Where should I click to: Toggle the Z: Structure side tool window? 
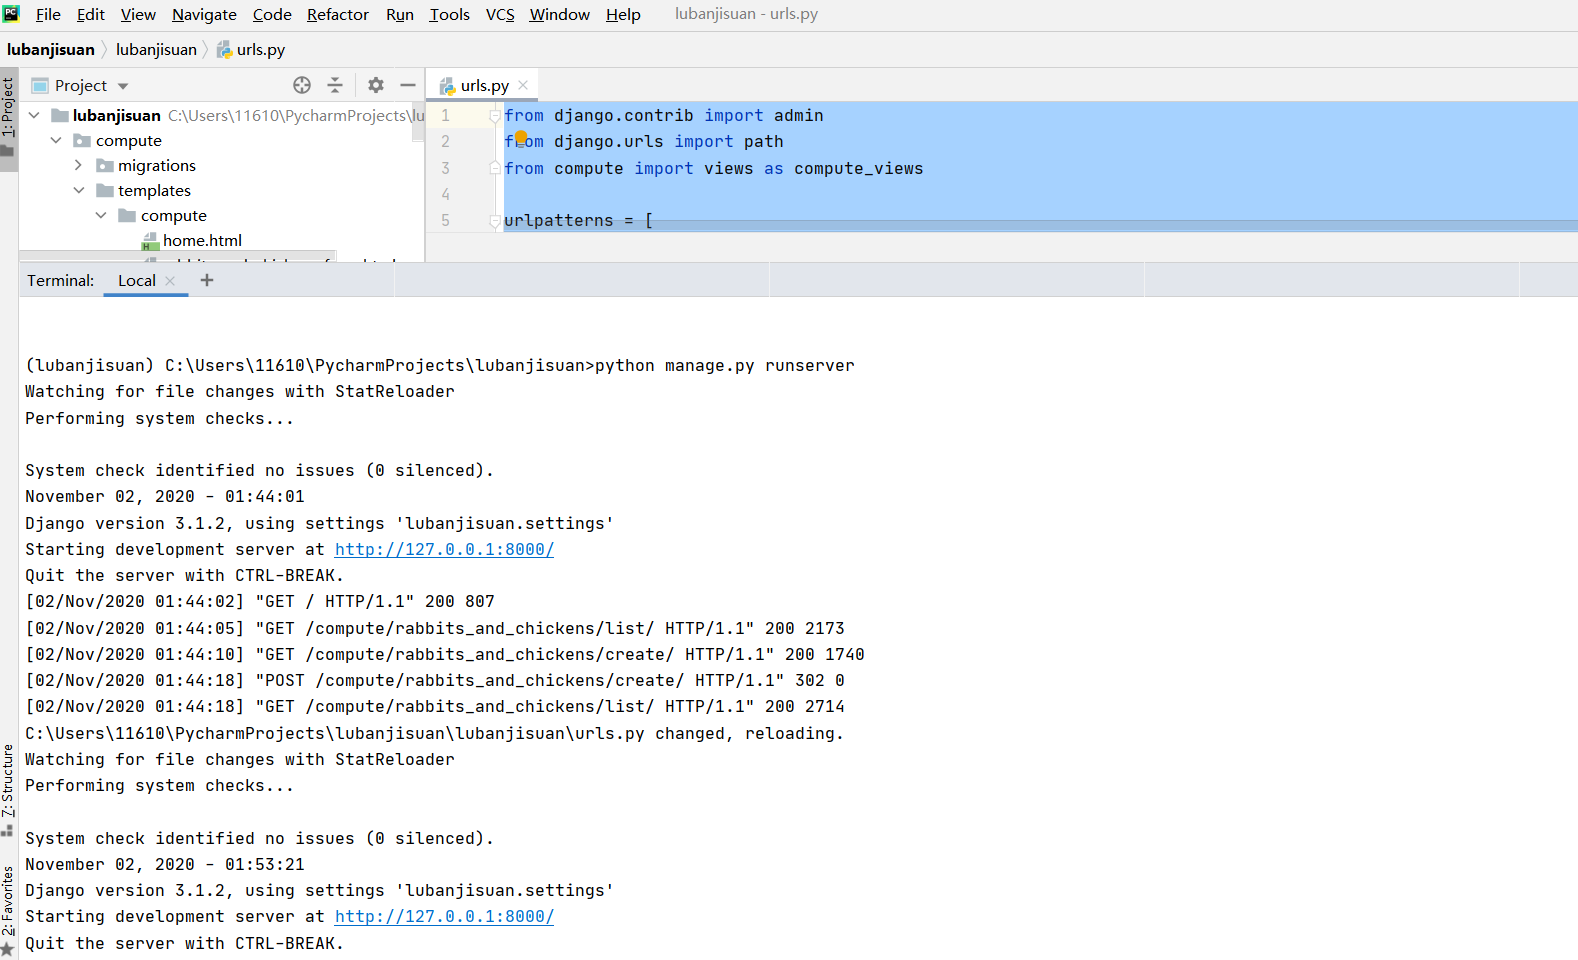click(x=8, y=788)
